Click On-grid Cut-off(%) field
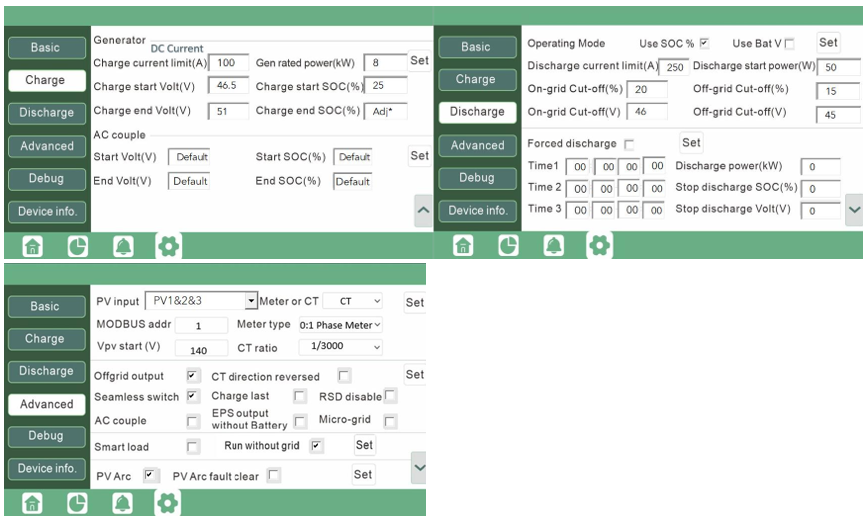Viewport: 867px width, 520px height. tap(647, 89)
